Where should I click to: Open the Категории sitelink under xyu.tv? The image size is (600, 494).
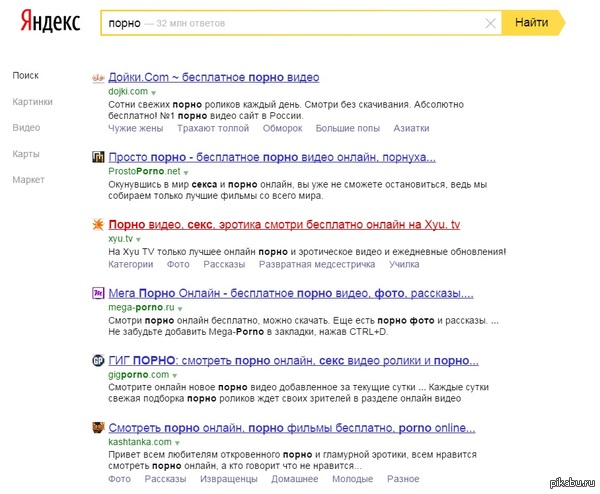pos(130,264)
